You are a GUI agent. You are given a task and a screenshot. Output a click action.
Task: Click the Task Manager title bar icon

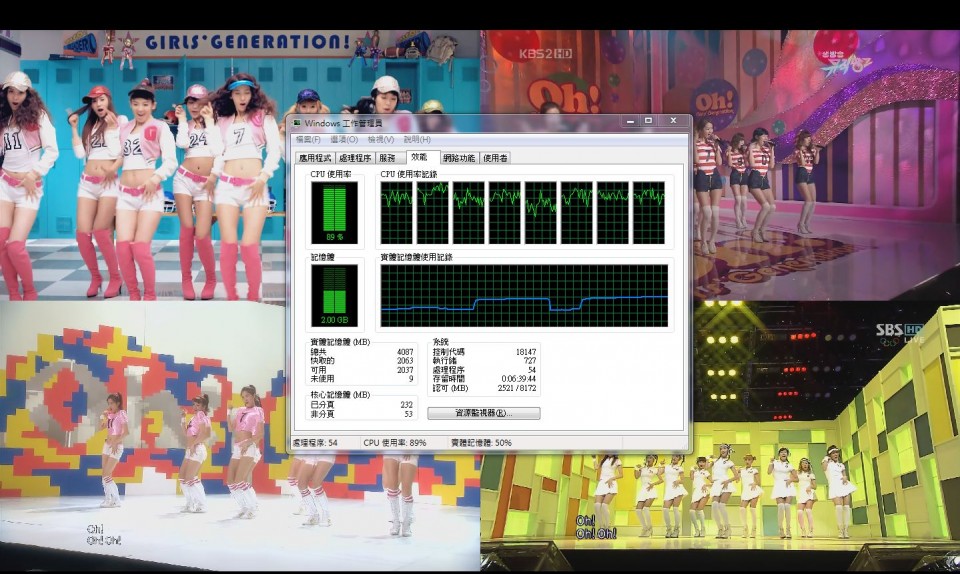coord(297,123)
